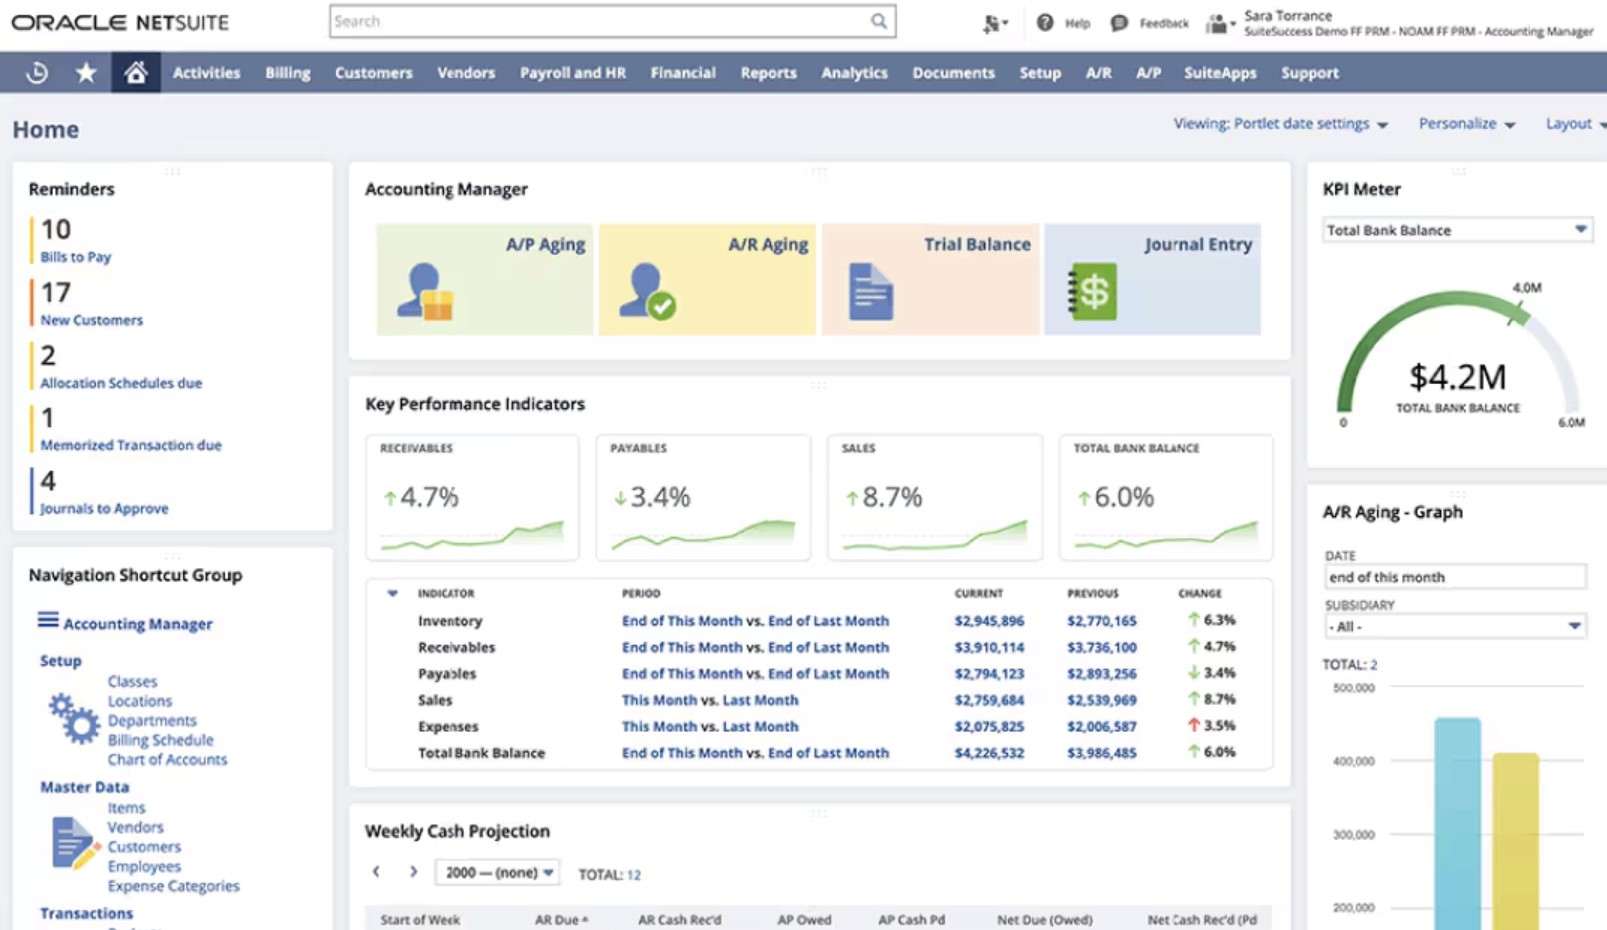The image size is (1607, 930).
Task: Open the Shortcuts star icon
Action: tap(86, 72)
